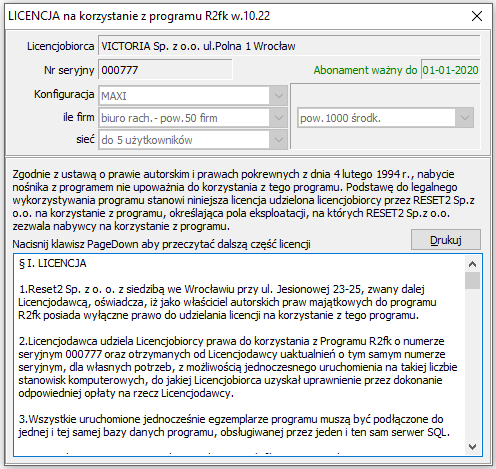
Task: Close the LICENCJA dialog window
Action: 477,16
